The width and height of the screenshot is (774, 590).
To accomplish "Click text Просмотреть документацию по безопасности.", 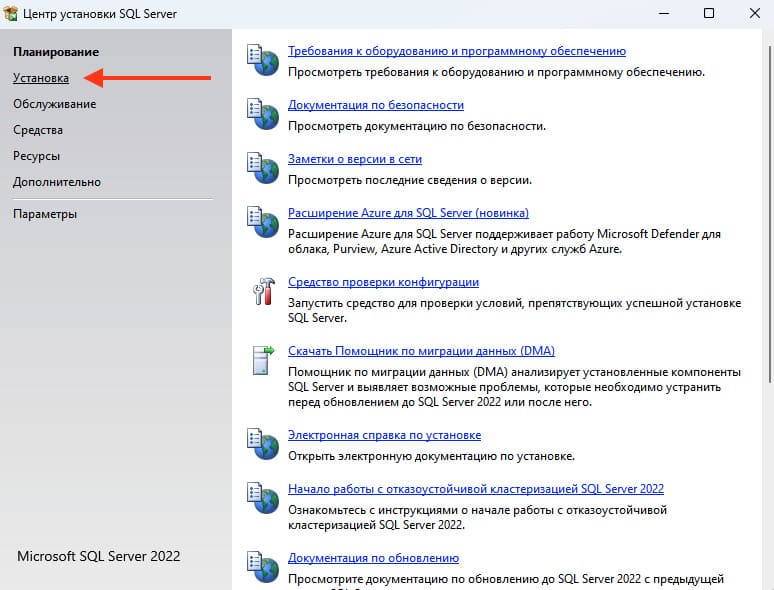I will (x=417, y=126).
